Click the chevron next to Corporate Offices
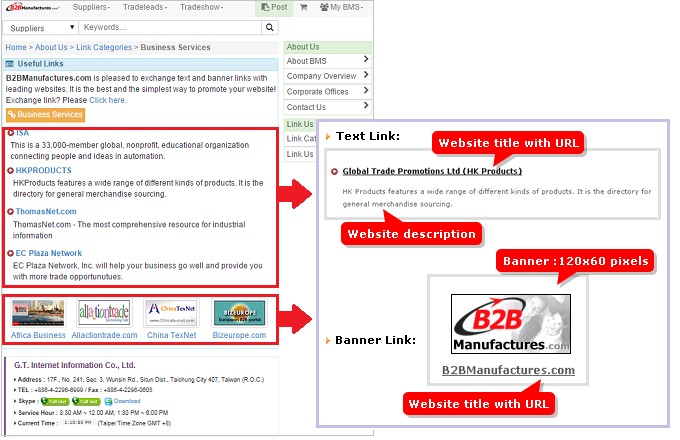680x440 pixels. coord(366,90)
